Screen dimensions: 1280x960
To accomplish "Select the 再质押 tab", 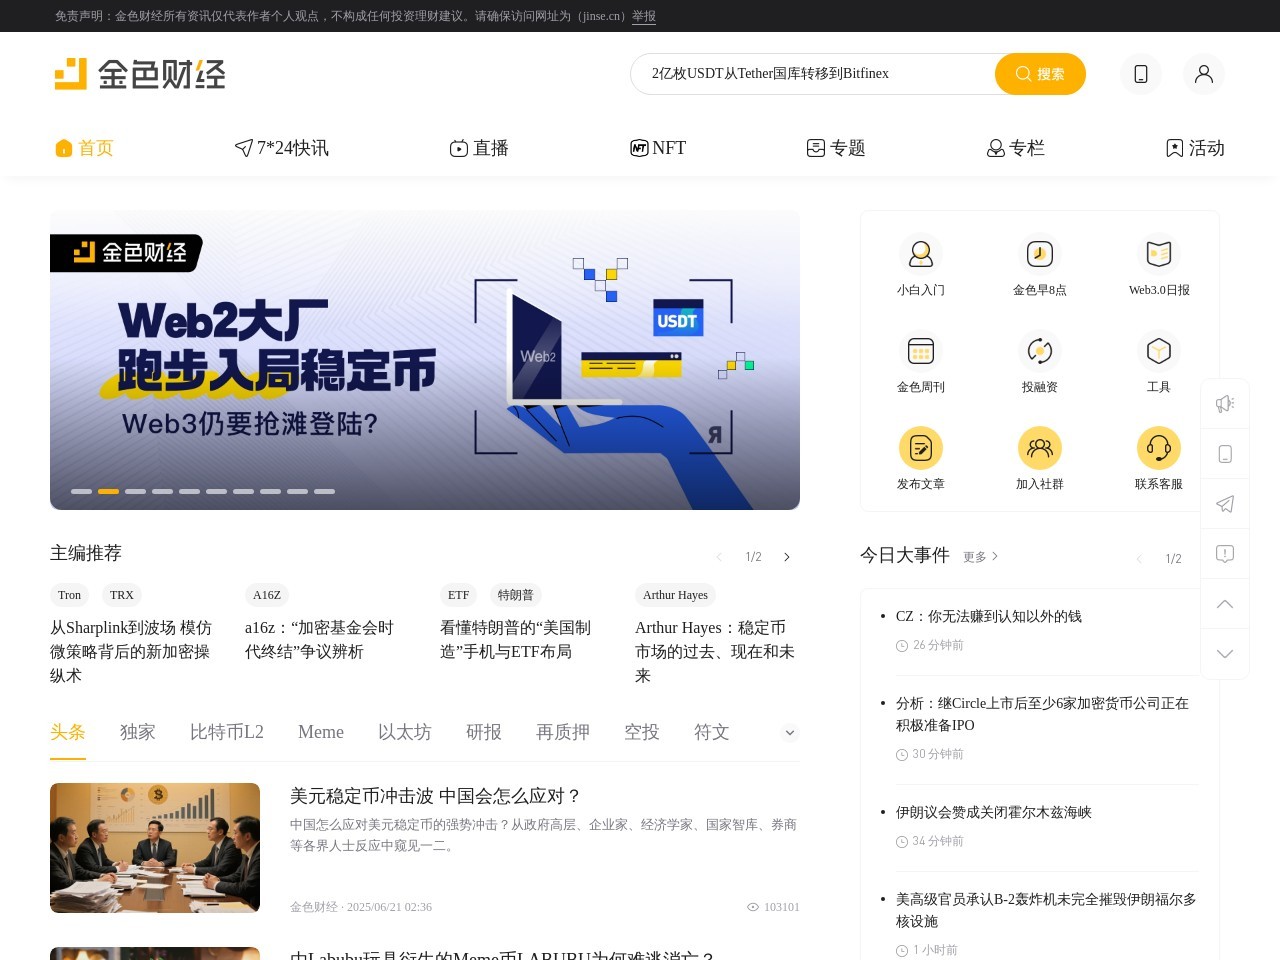I will click(563, 732).
